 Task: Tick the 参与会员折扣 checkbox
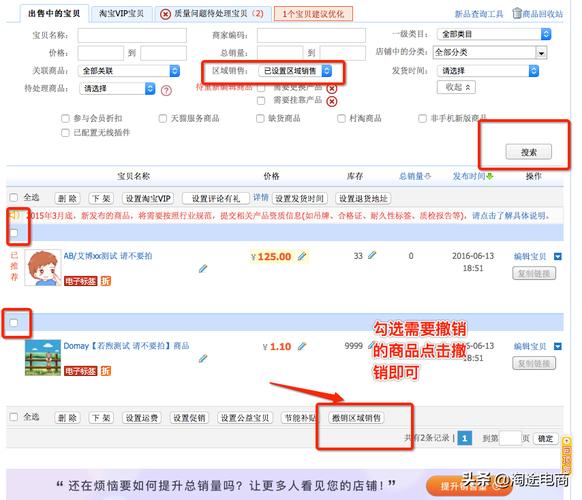[x=65, y=118]
